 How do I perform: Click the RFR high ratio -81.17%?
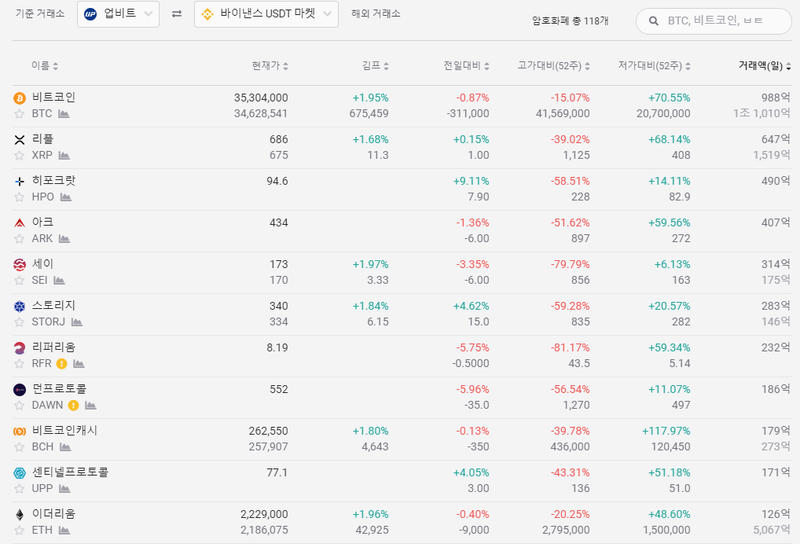point(570,348)
